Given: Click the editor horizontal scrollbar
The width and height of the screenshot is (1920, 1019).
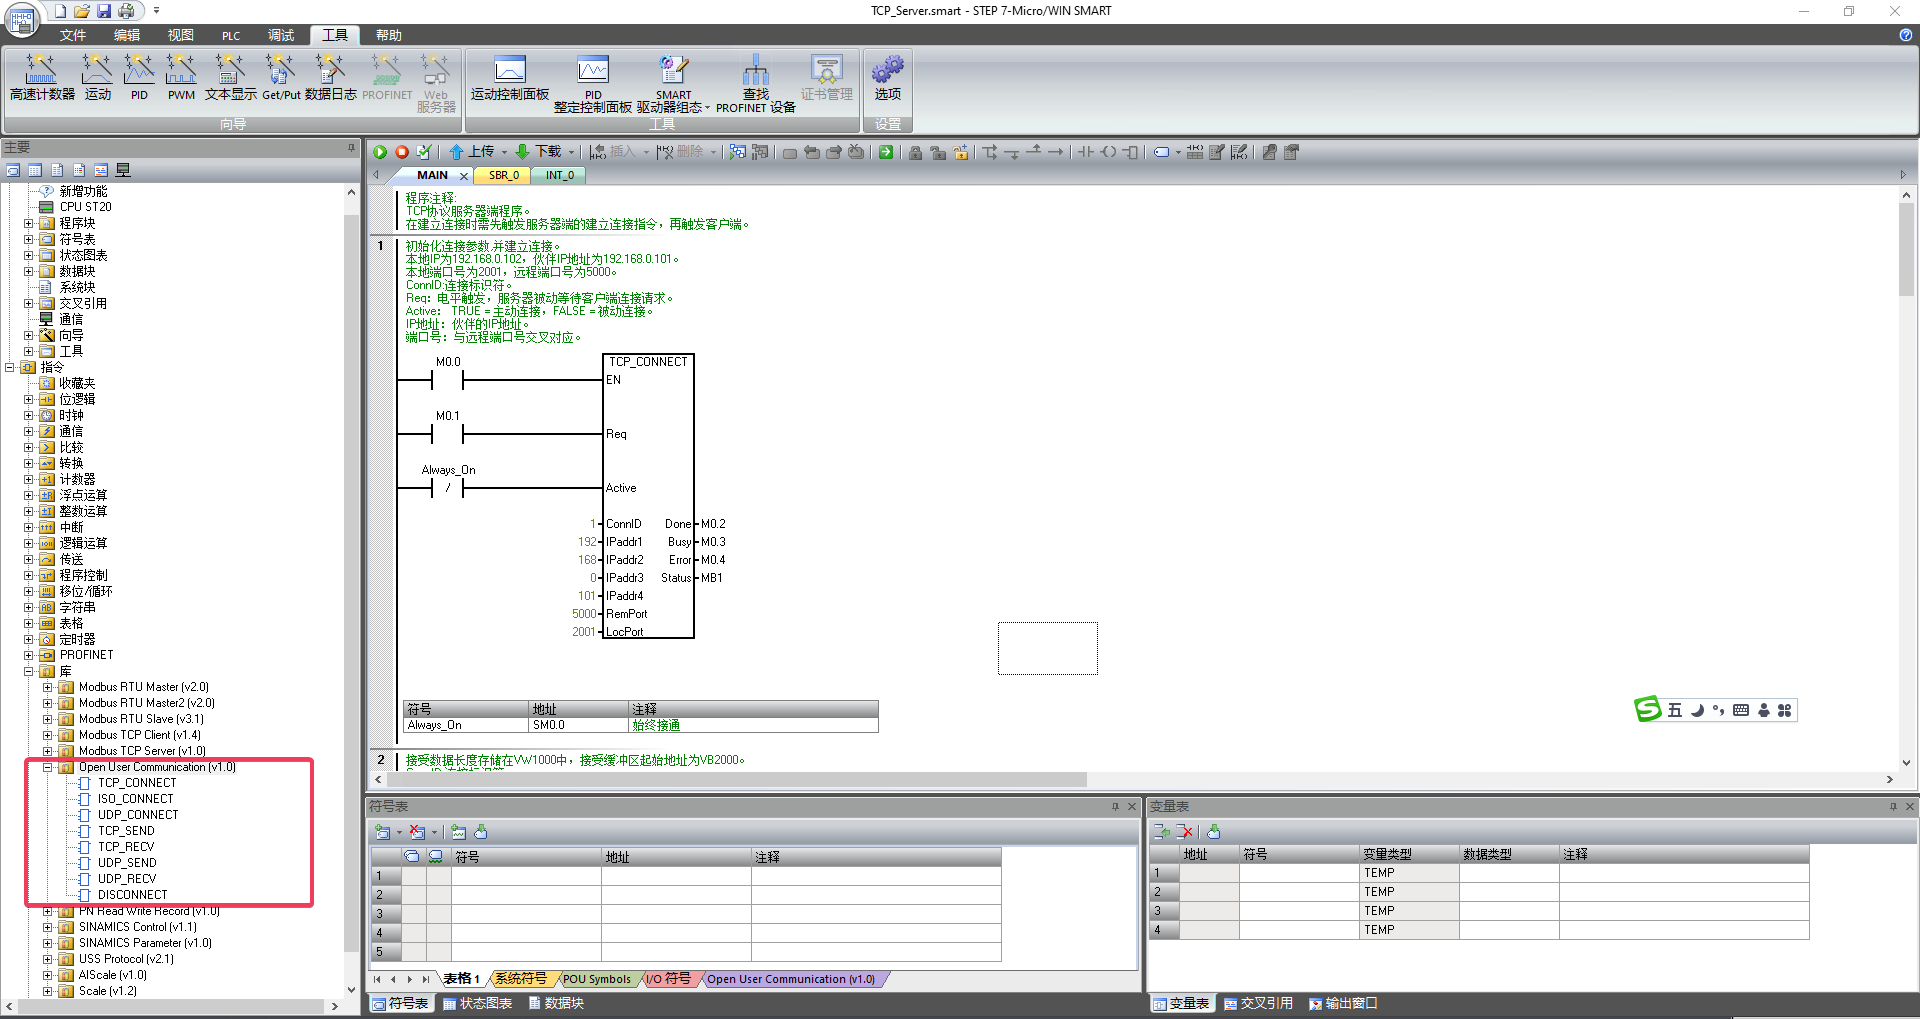Looking at the screenshot, I should point(737,779).
